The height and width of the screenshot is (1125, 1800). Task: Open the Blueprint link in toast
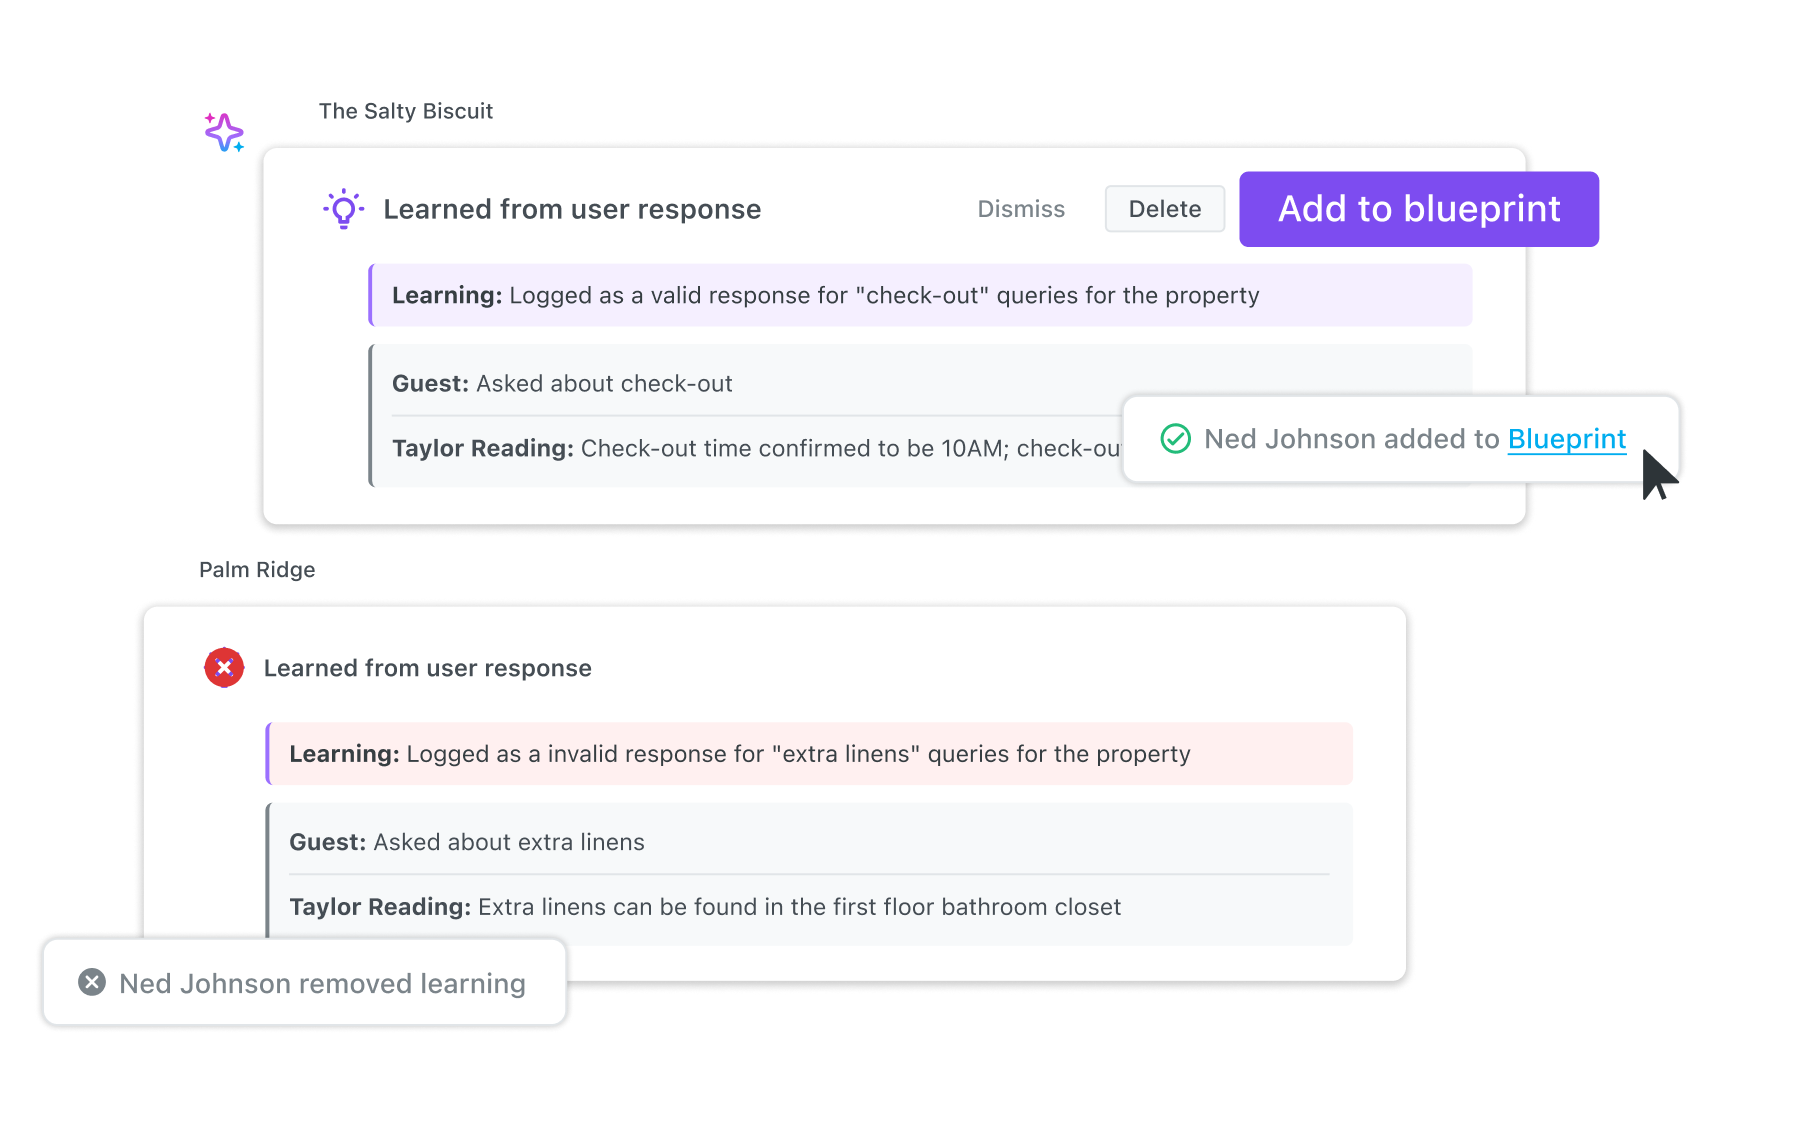pos(1566,439)
